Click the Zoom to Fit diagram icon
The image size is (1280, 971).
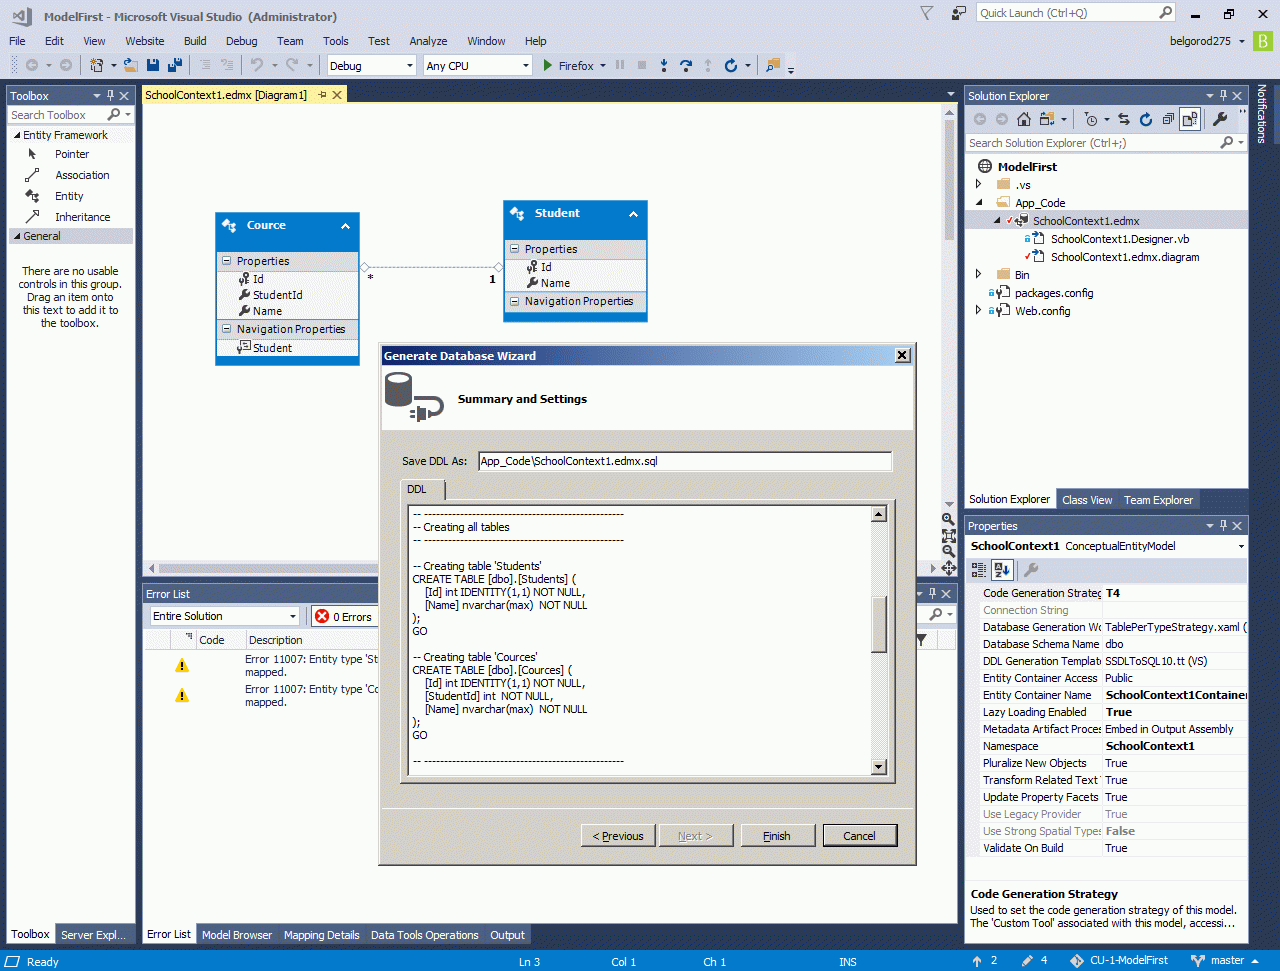coord(948,535)
